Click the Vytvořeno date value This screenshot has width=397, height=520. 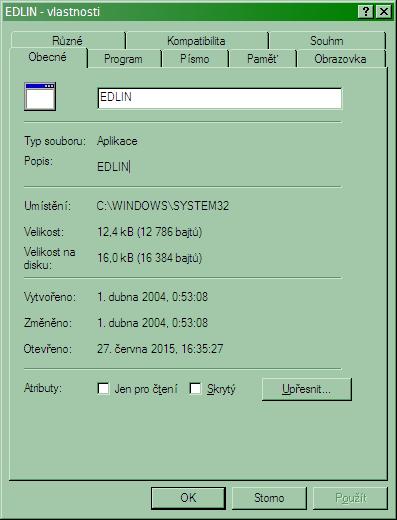(x=152, y=297)
